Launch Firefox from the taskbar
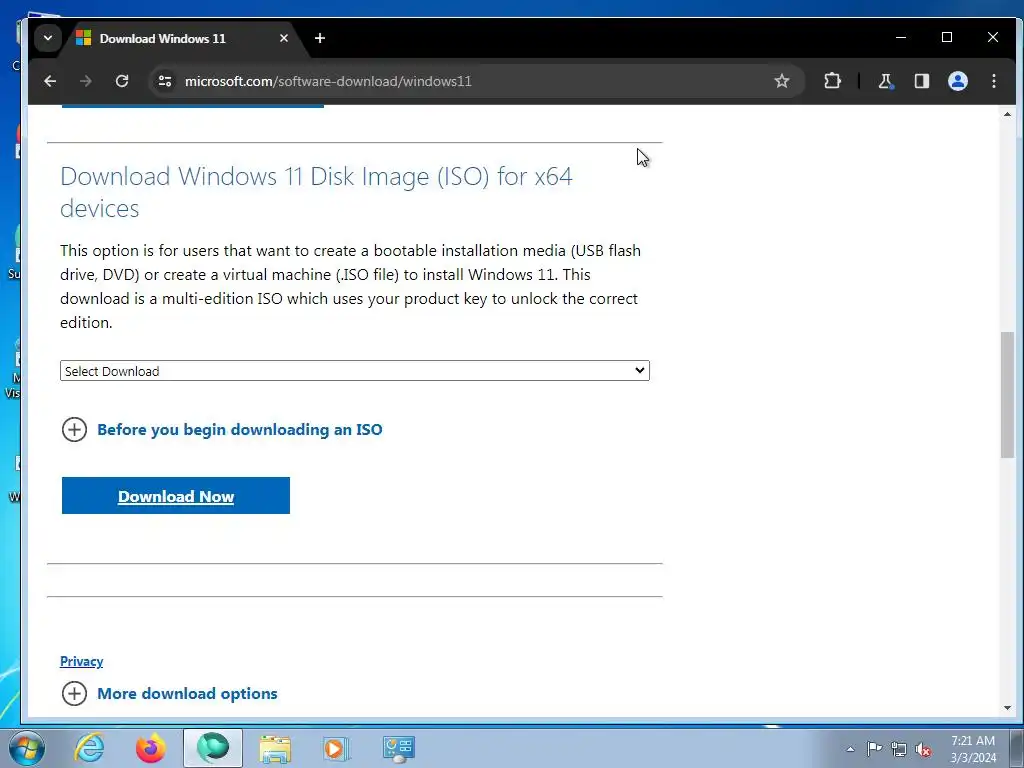This screenshot has width=1024, height=768. click(x=151, y=748)
